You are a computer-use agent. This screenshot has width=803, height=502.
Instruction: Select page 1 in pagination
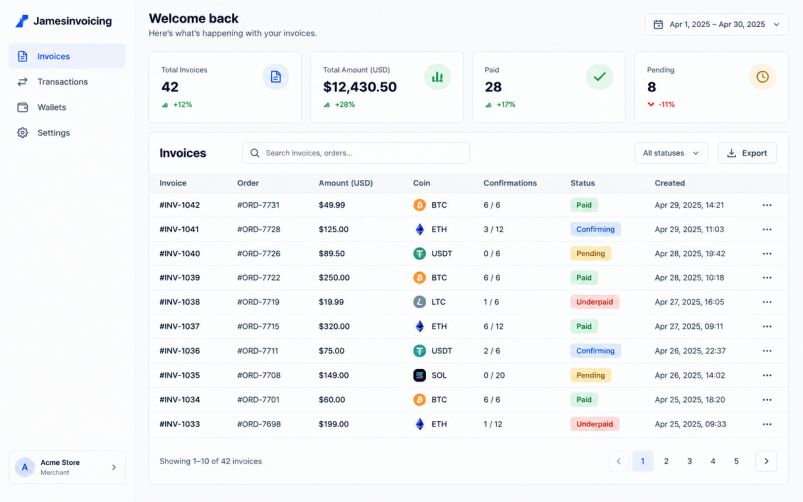(643, 462)
